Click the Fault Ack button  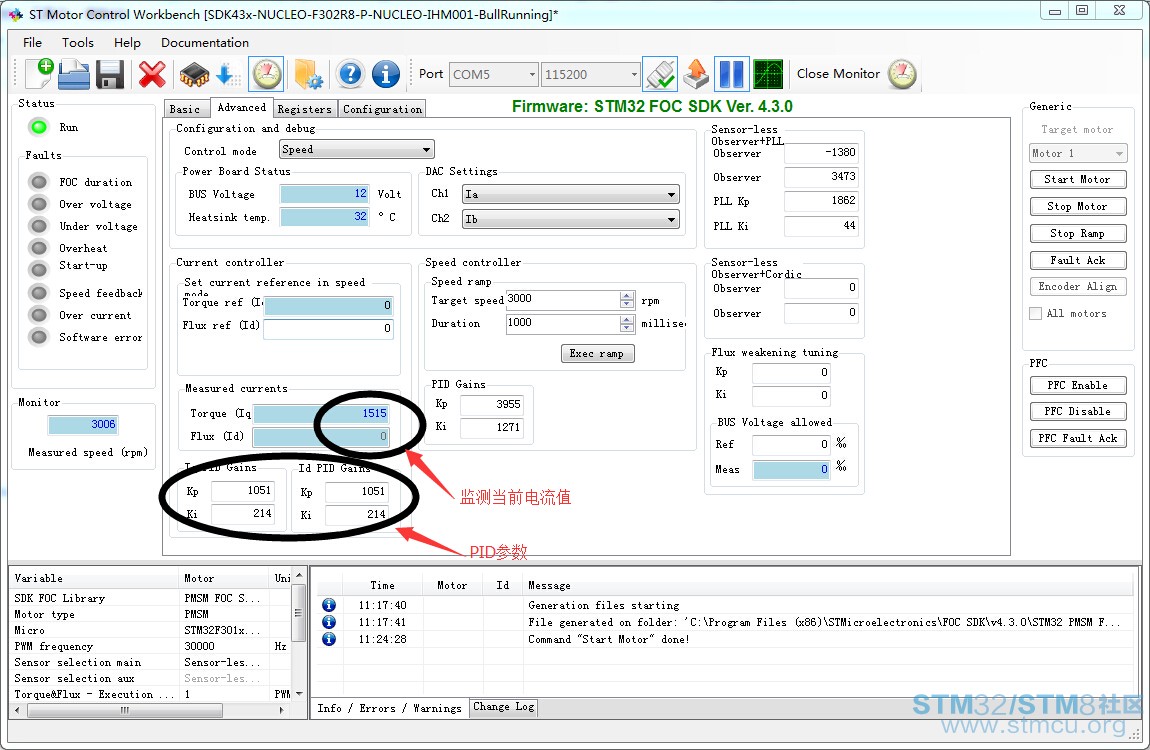(1077, 260)
